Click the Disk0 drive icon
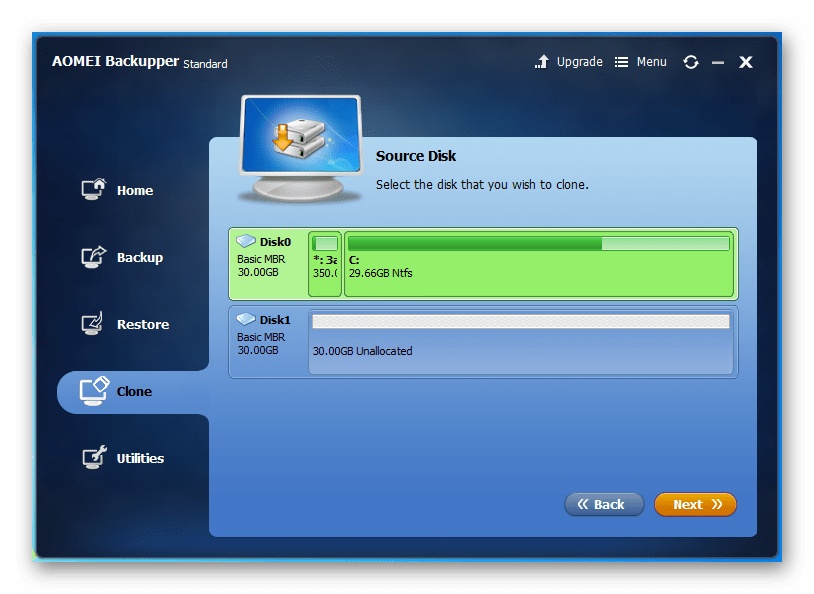This screenshot has height=594, width=814. point(246,241)
